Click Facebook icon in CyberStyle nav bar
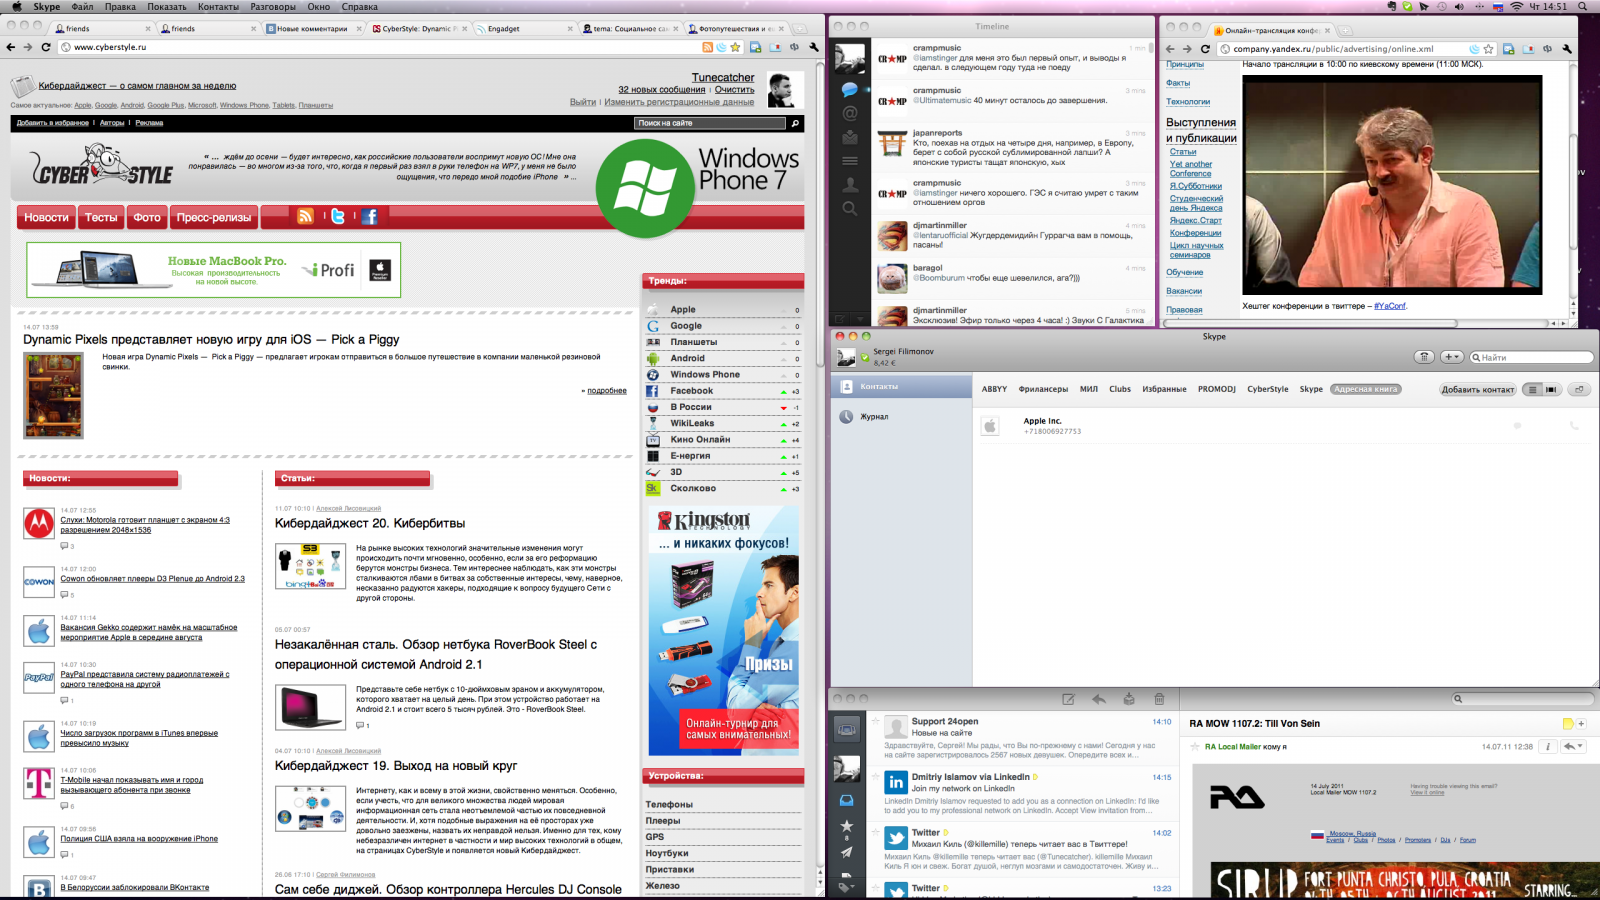 pyautogui.click(x=370, y=216)
